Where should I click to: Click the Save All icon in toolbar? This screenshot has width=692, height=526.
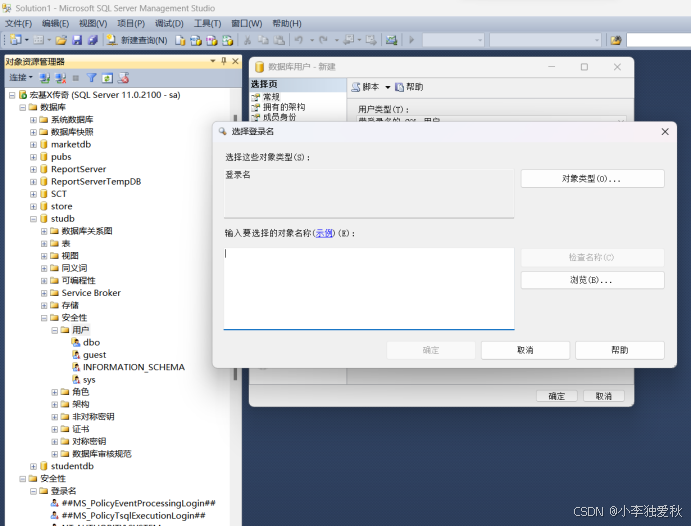coord(93,40)
